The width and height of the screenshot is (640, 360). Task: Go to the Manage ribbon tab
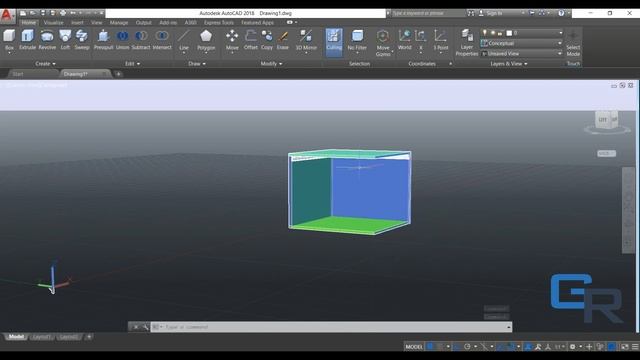tap(119, 22)
